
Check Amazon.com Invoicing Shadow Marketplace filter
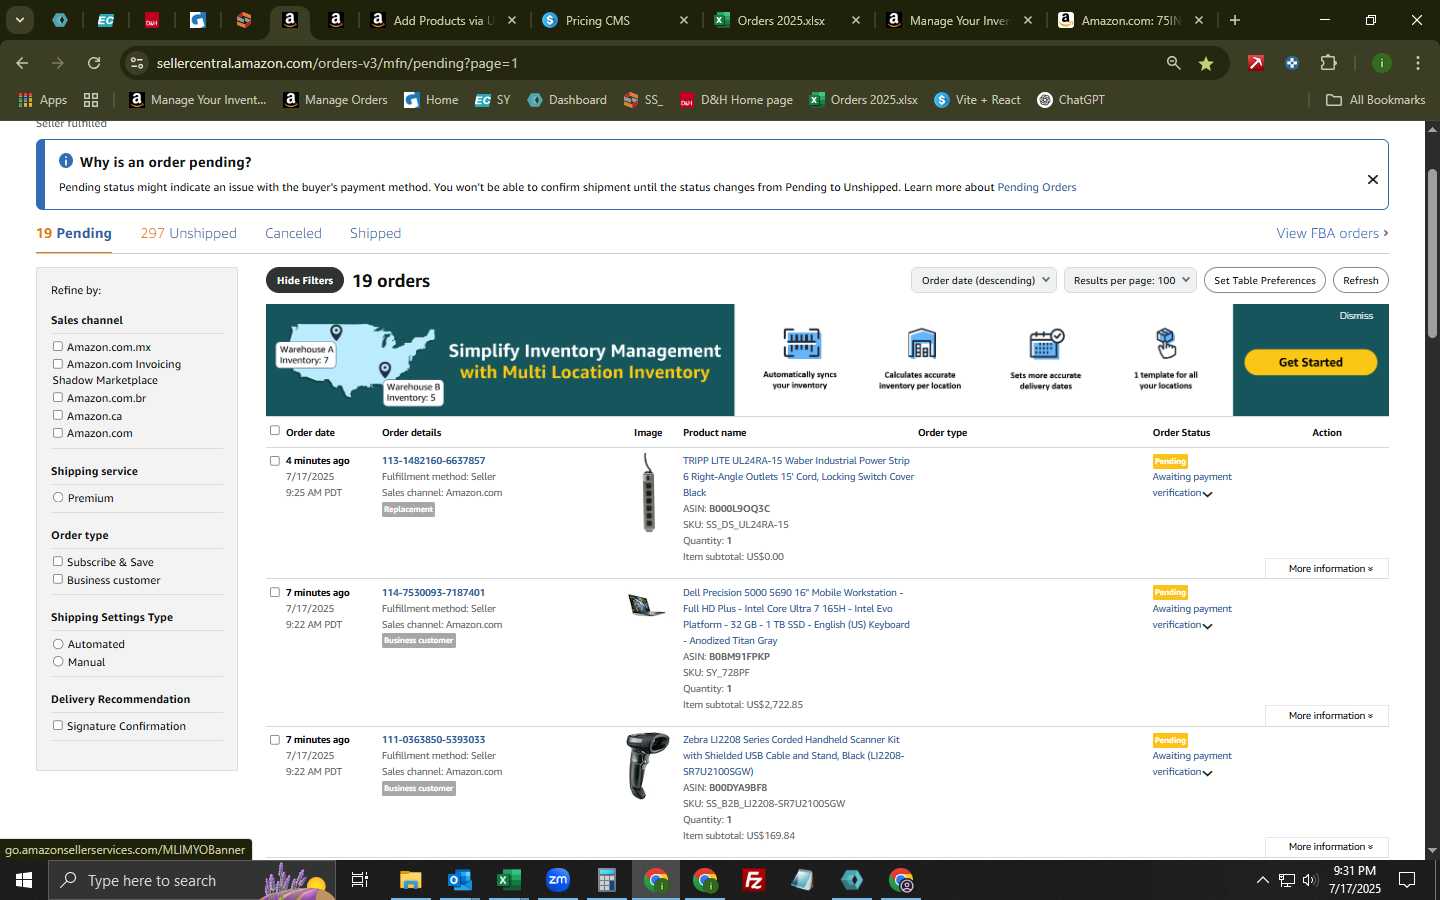click(58, 364)
